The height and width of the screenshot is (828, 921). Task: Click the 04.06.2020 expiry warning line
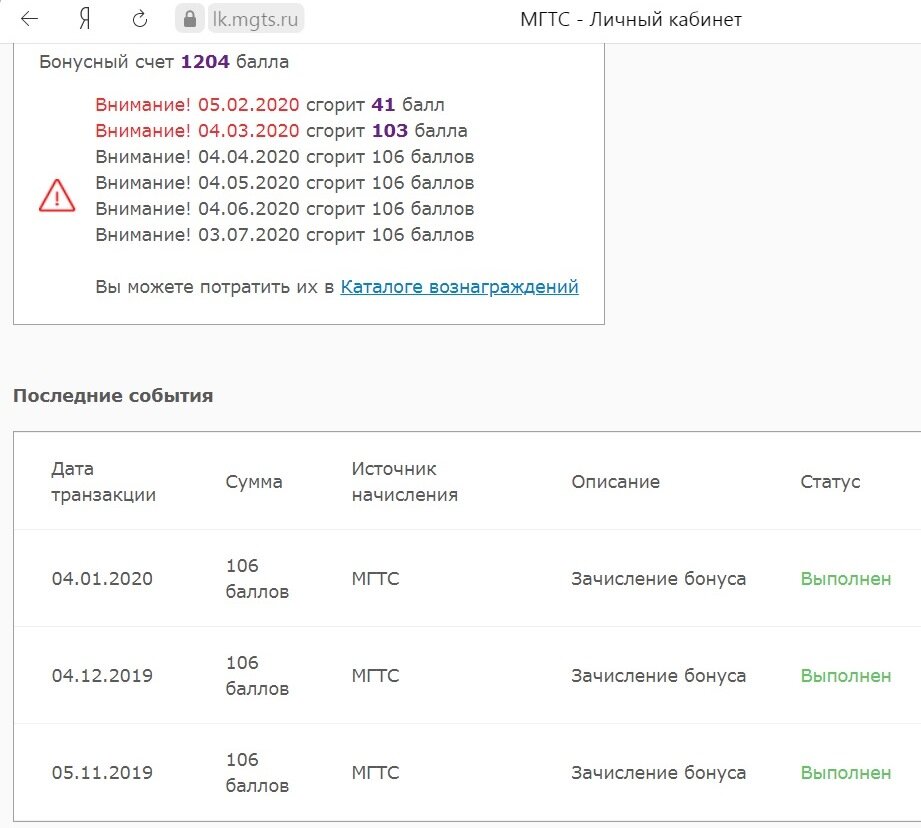tap(284, 208)
